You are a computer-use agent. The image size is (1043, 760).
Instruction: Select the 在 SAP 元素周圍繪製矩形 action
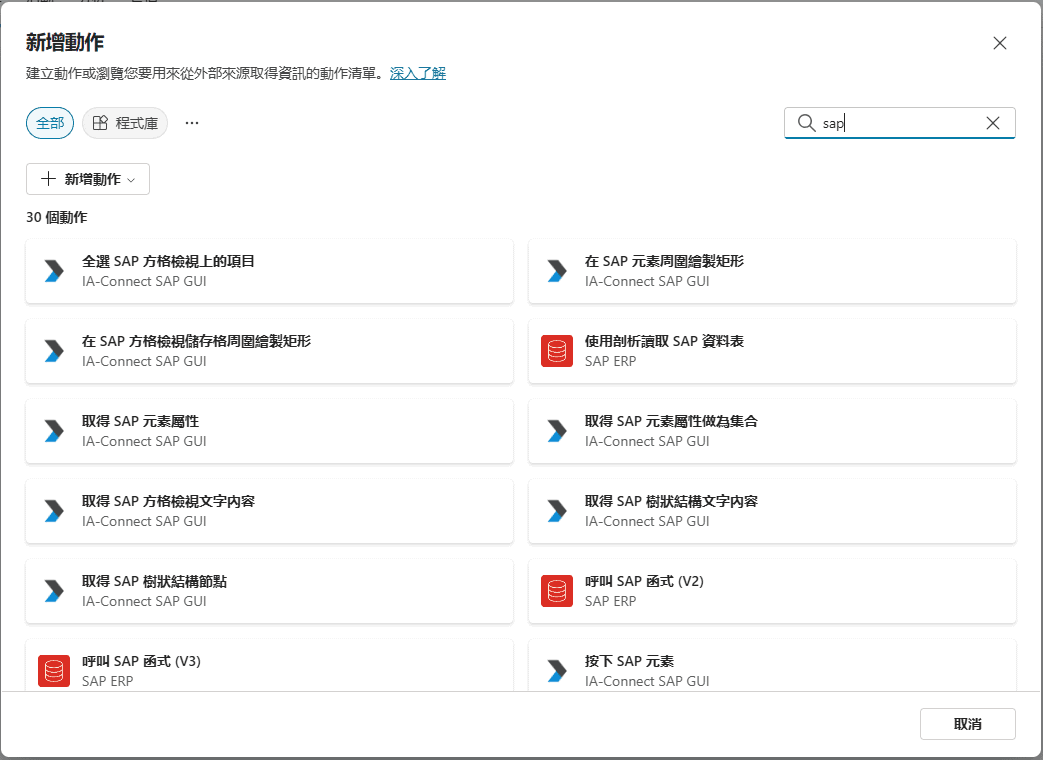(x=772, y=271)
